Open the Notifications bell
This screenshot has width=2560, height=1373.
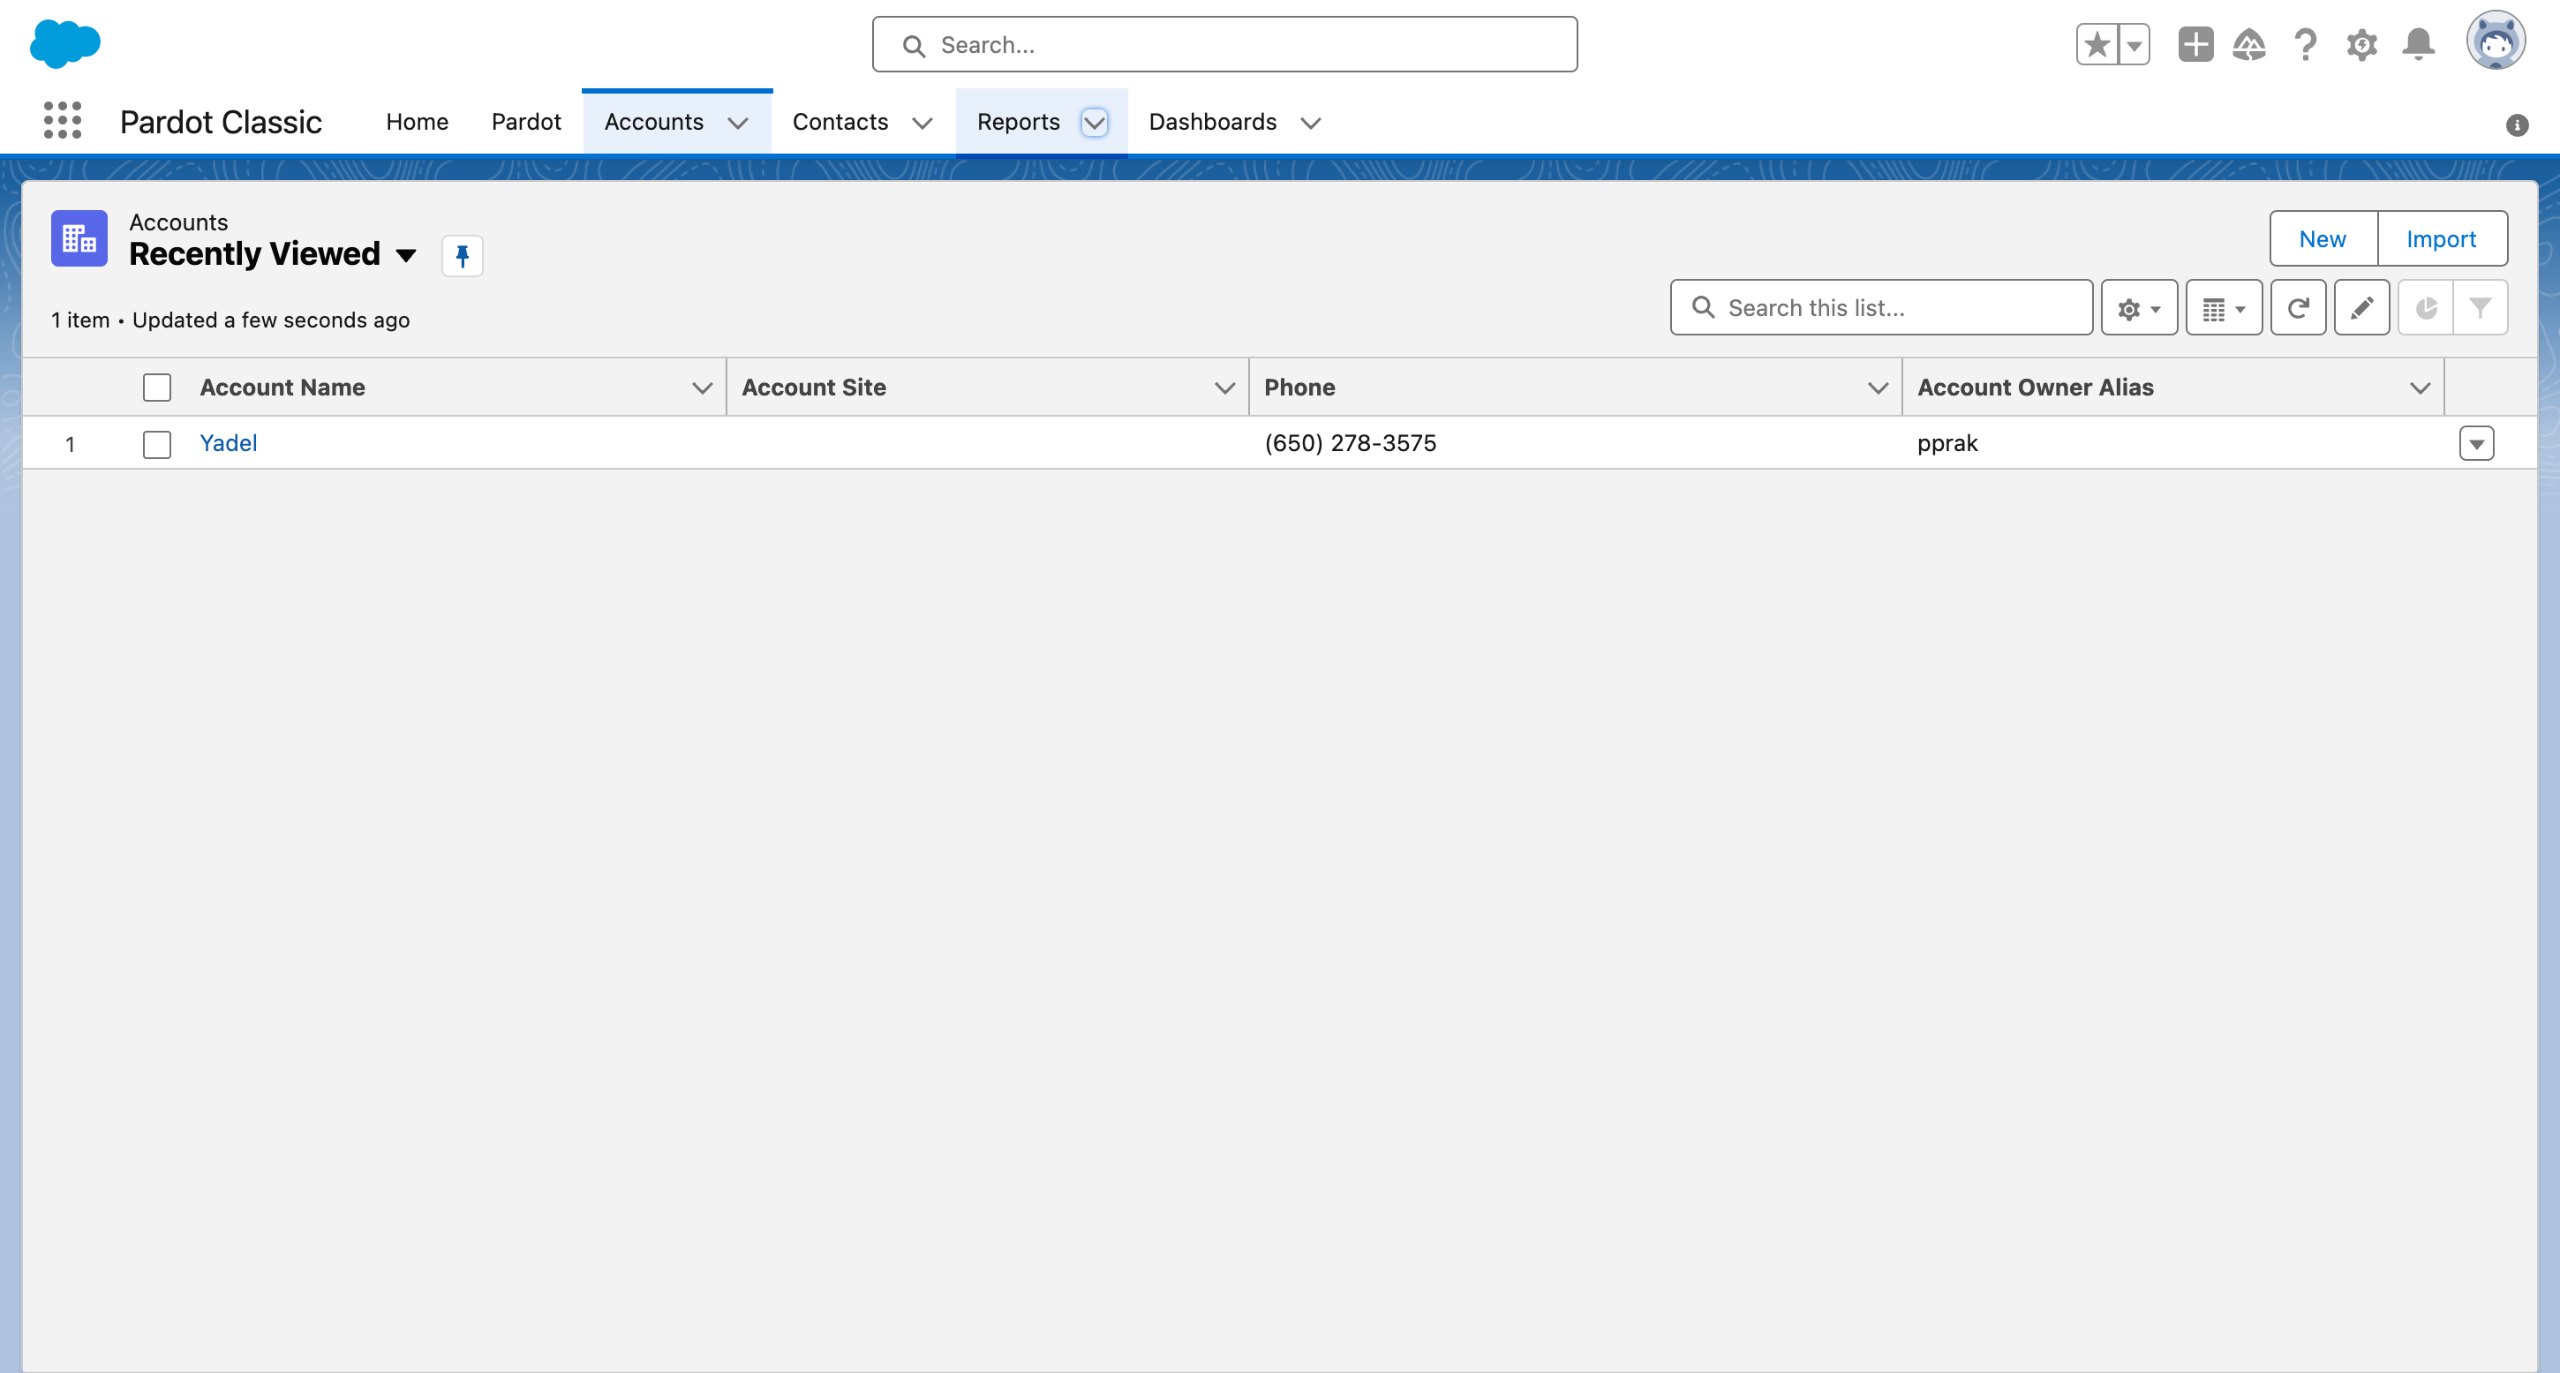point(2418,45)
